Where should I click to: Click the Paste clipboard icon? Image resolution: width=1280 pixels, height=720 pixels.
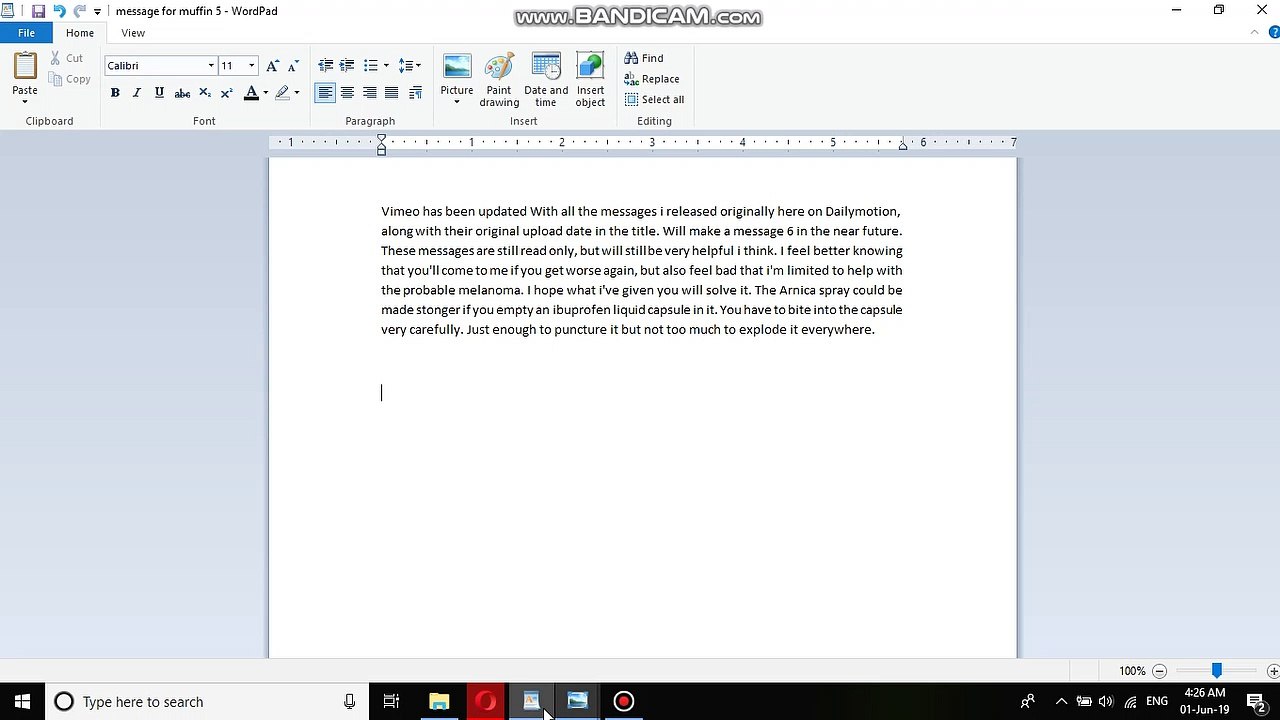25,66
